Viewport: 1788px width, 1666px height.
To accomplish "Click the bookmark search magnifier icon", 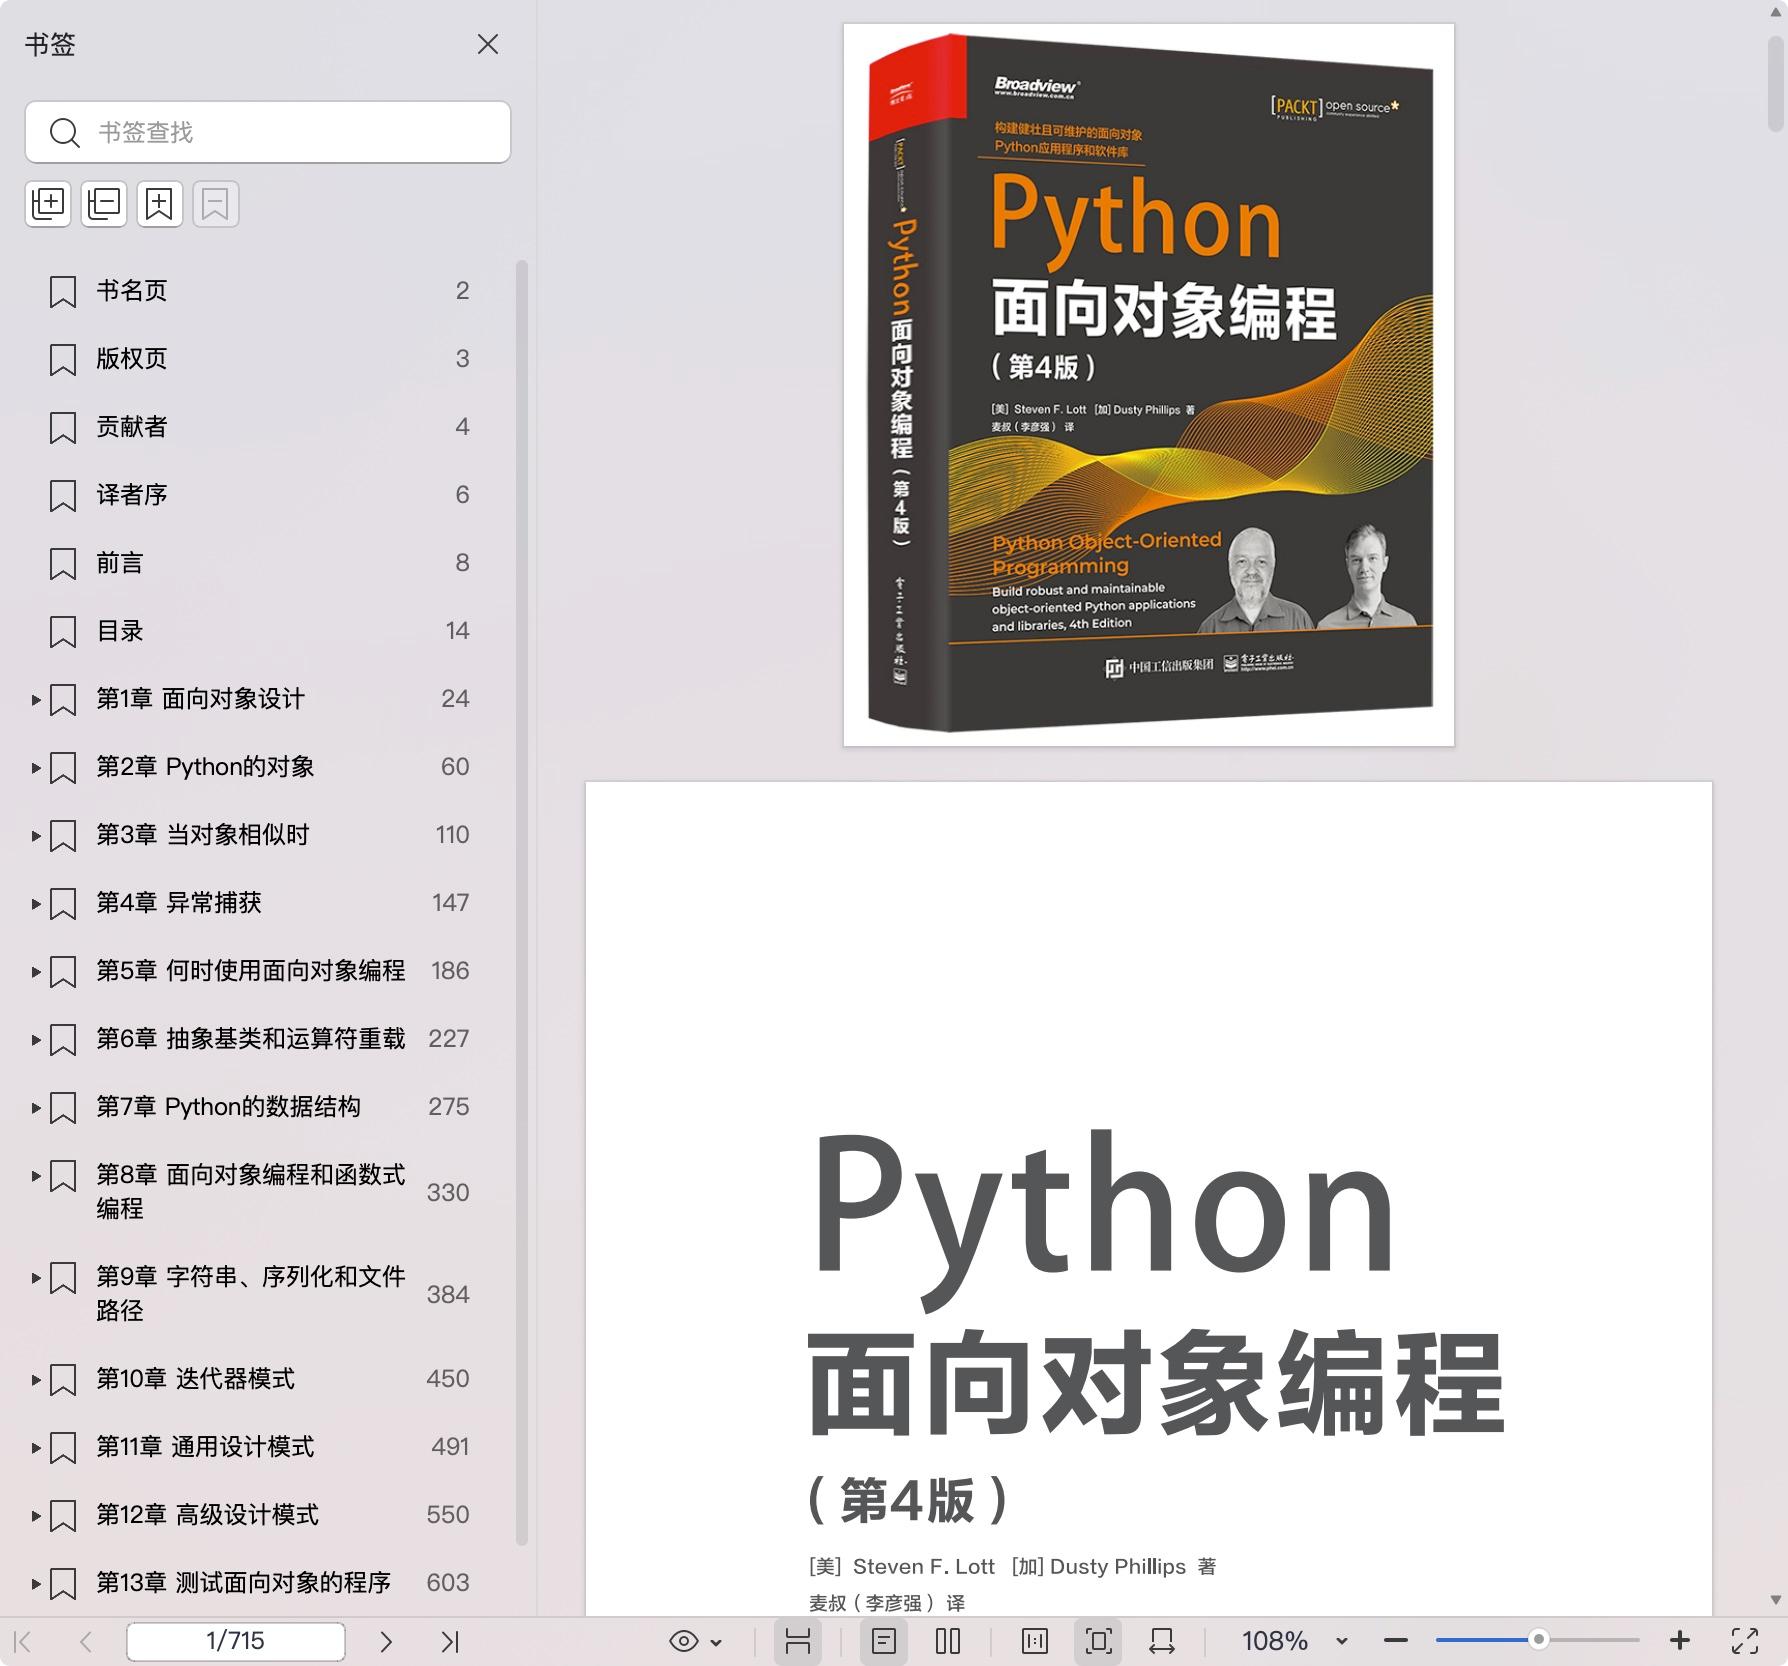I will (65, 132).
